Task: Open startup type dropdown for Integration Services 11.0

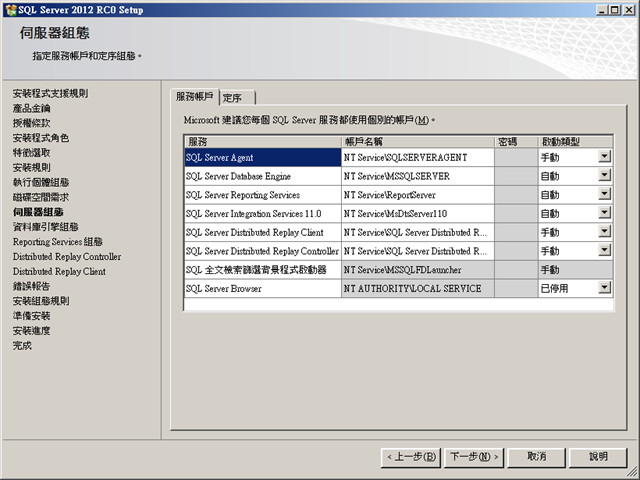Action: [604, 213]
